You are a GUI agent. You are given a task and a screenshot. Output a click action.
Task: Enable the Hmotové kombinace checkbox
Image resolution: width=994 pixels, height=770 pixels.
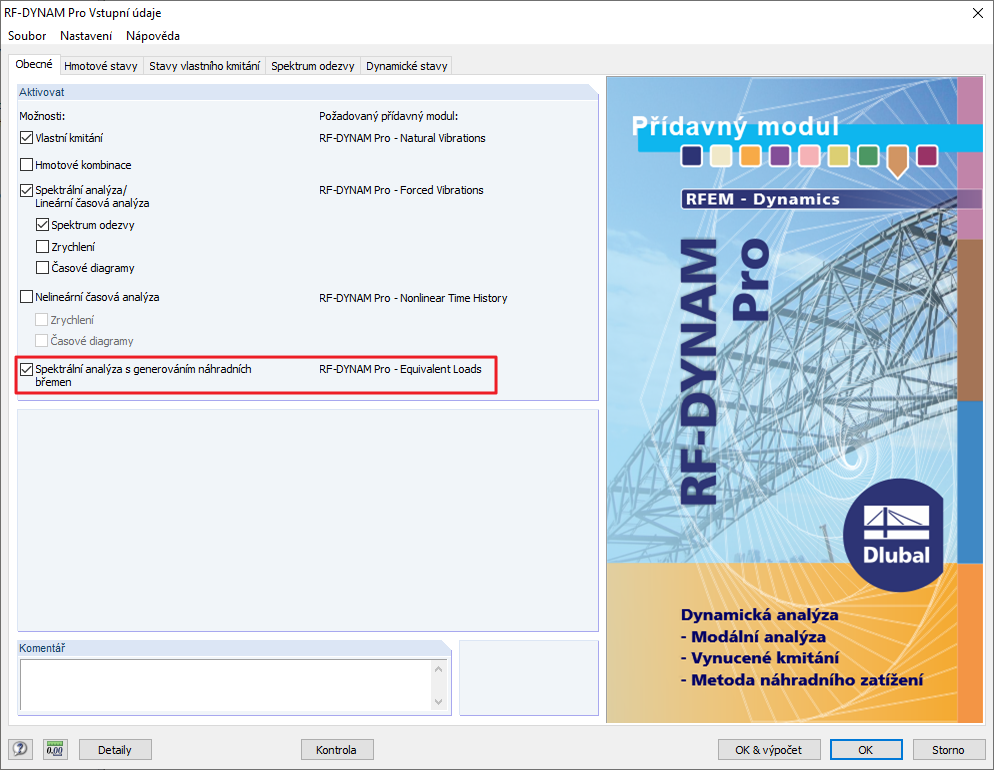26,164
